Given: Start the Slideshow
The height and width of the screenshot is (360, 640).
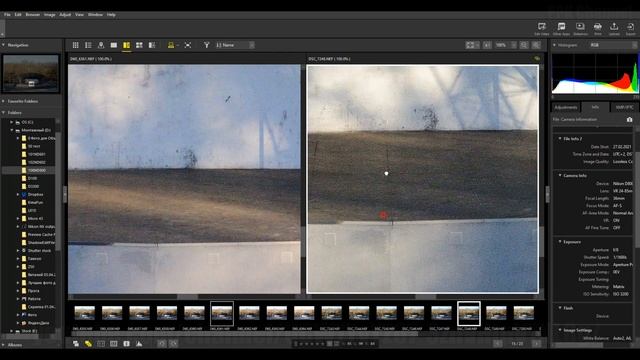Looking at the screenshot, I should pos(580,29).
